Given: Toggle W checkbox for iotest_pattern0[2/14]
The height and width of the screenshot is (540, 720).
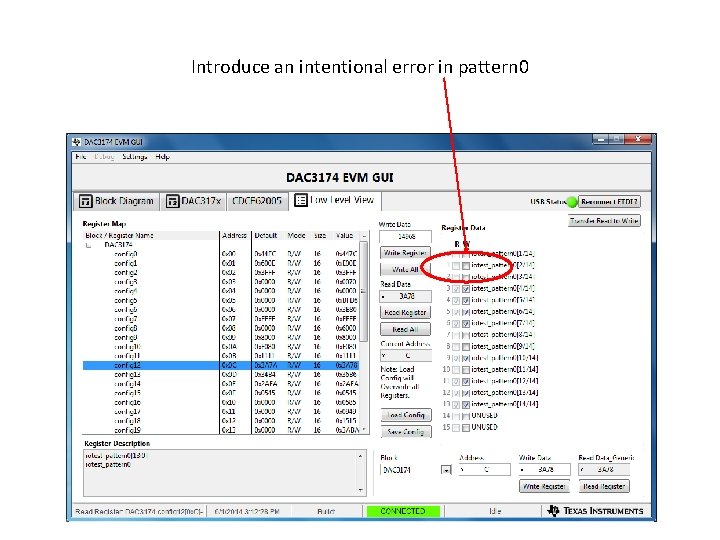Looking at the screenshot, I should click(466, 265).
